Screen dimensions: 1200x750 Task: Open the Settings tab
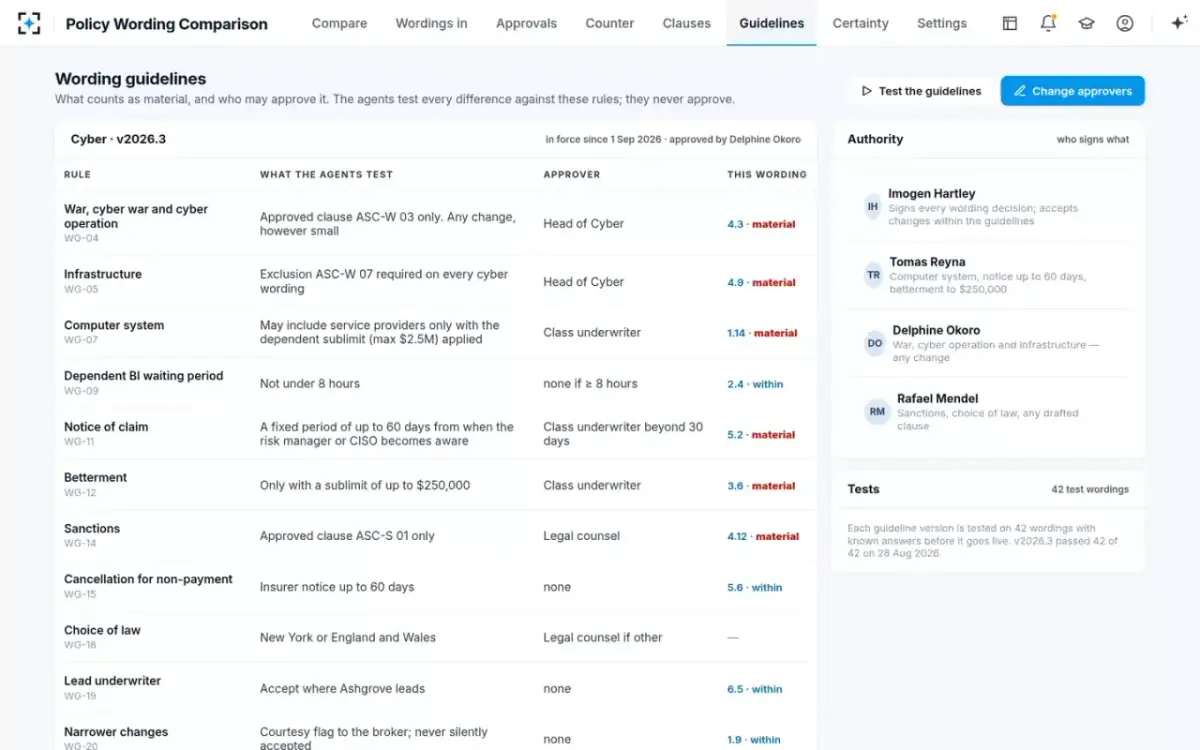[942, 23]
